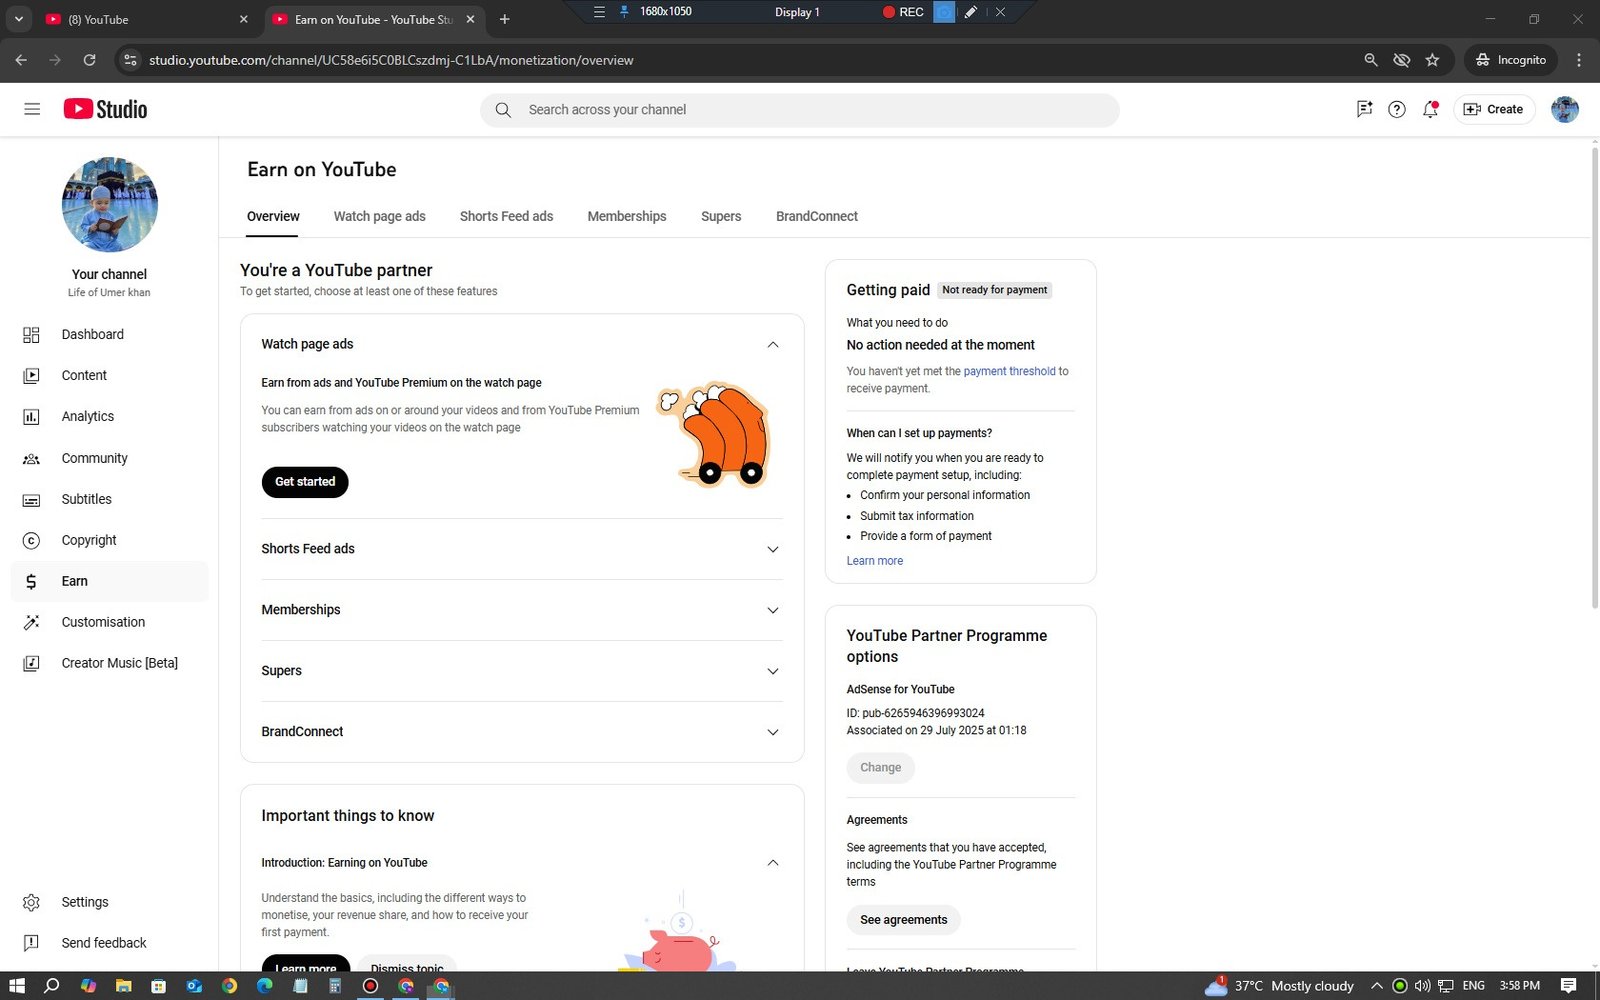Open the Analytics sidebar icon

[x=31, y=417]
